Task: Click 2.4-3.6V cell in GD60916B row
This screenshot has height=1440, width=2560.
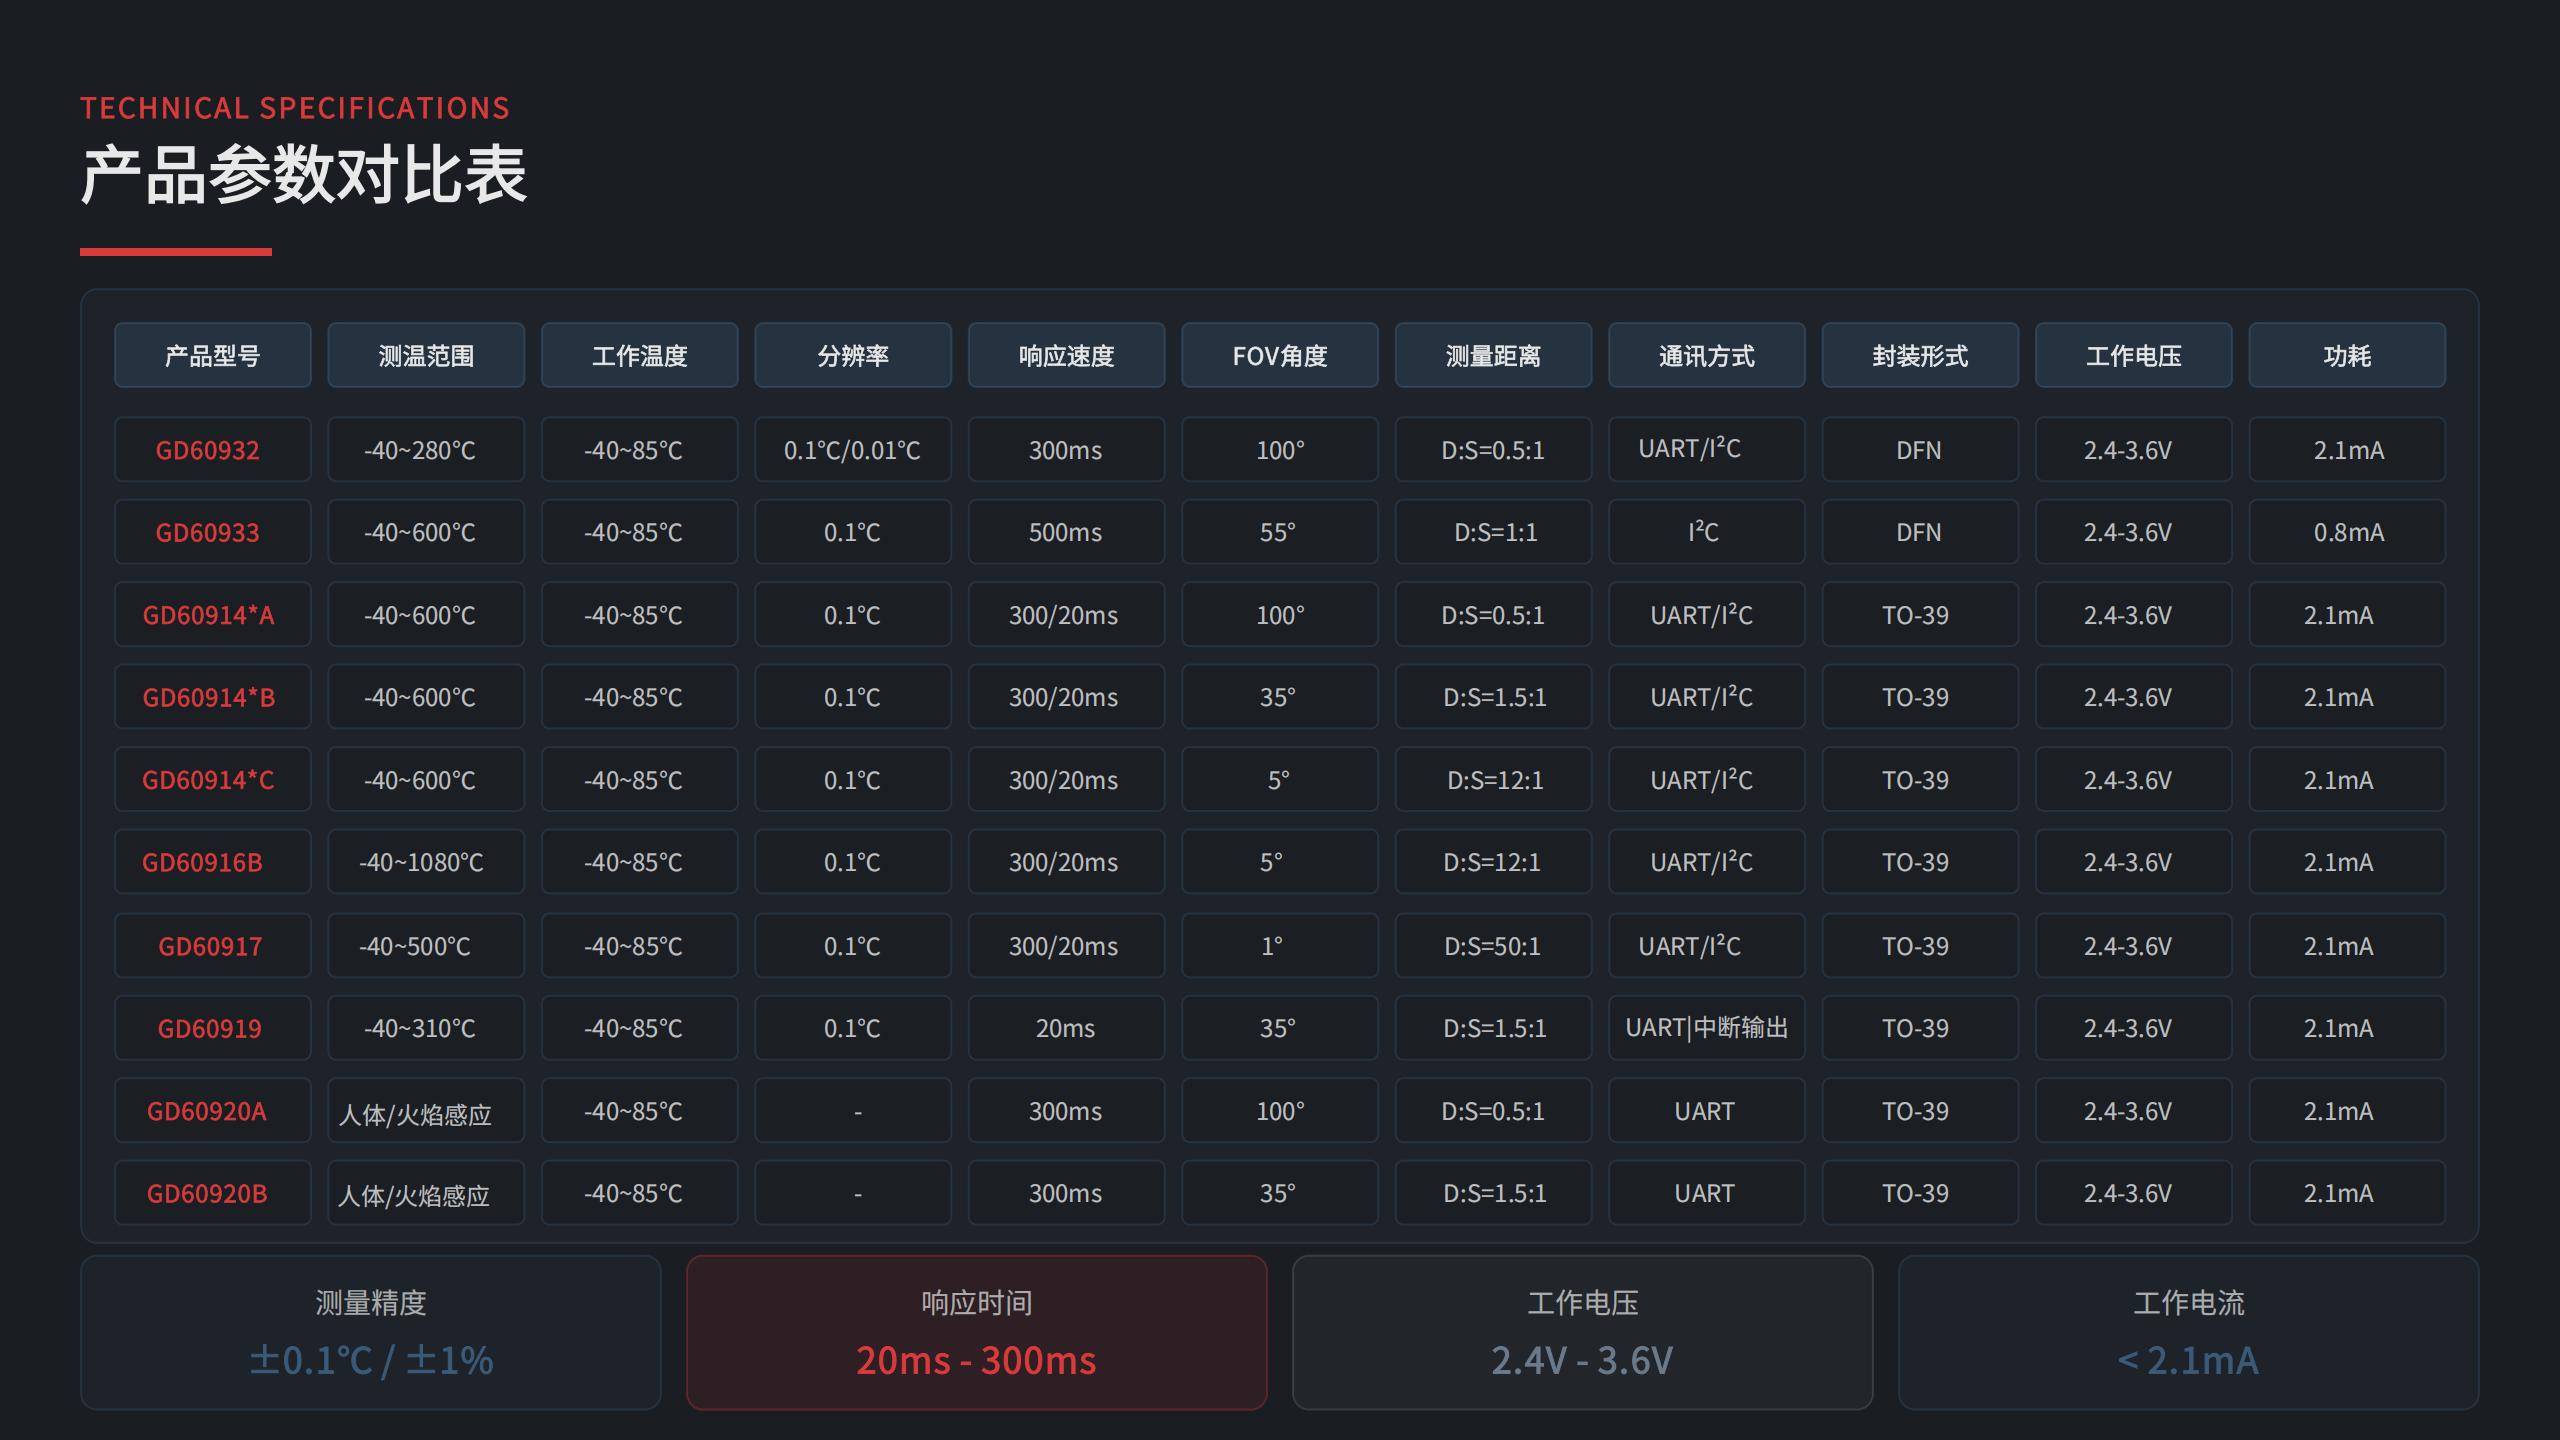Action: (2134, 862)
